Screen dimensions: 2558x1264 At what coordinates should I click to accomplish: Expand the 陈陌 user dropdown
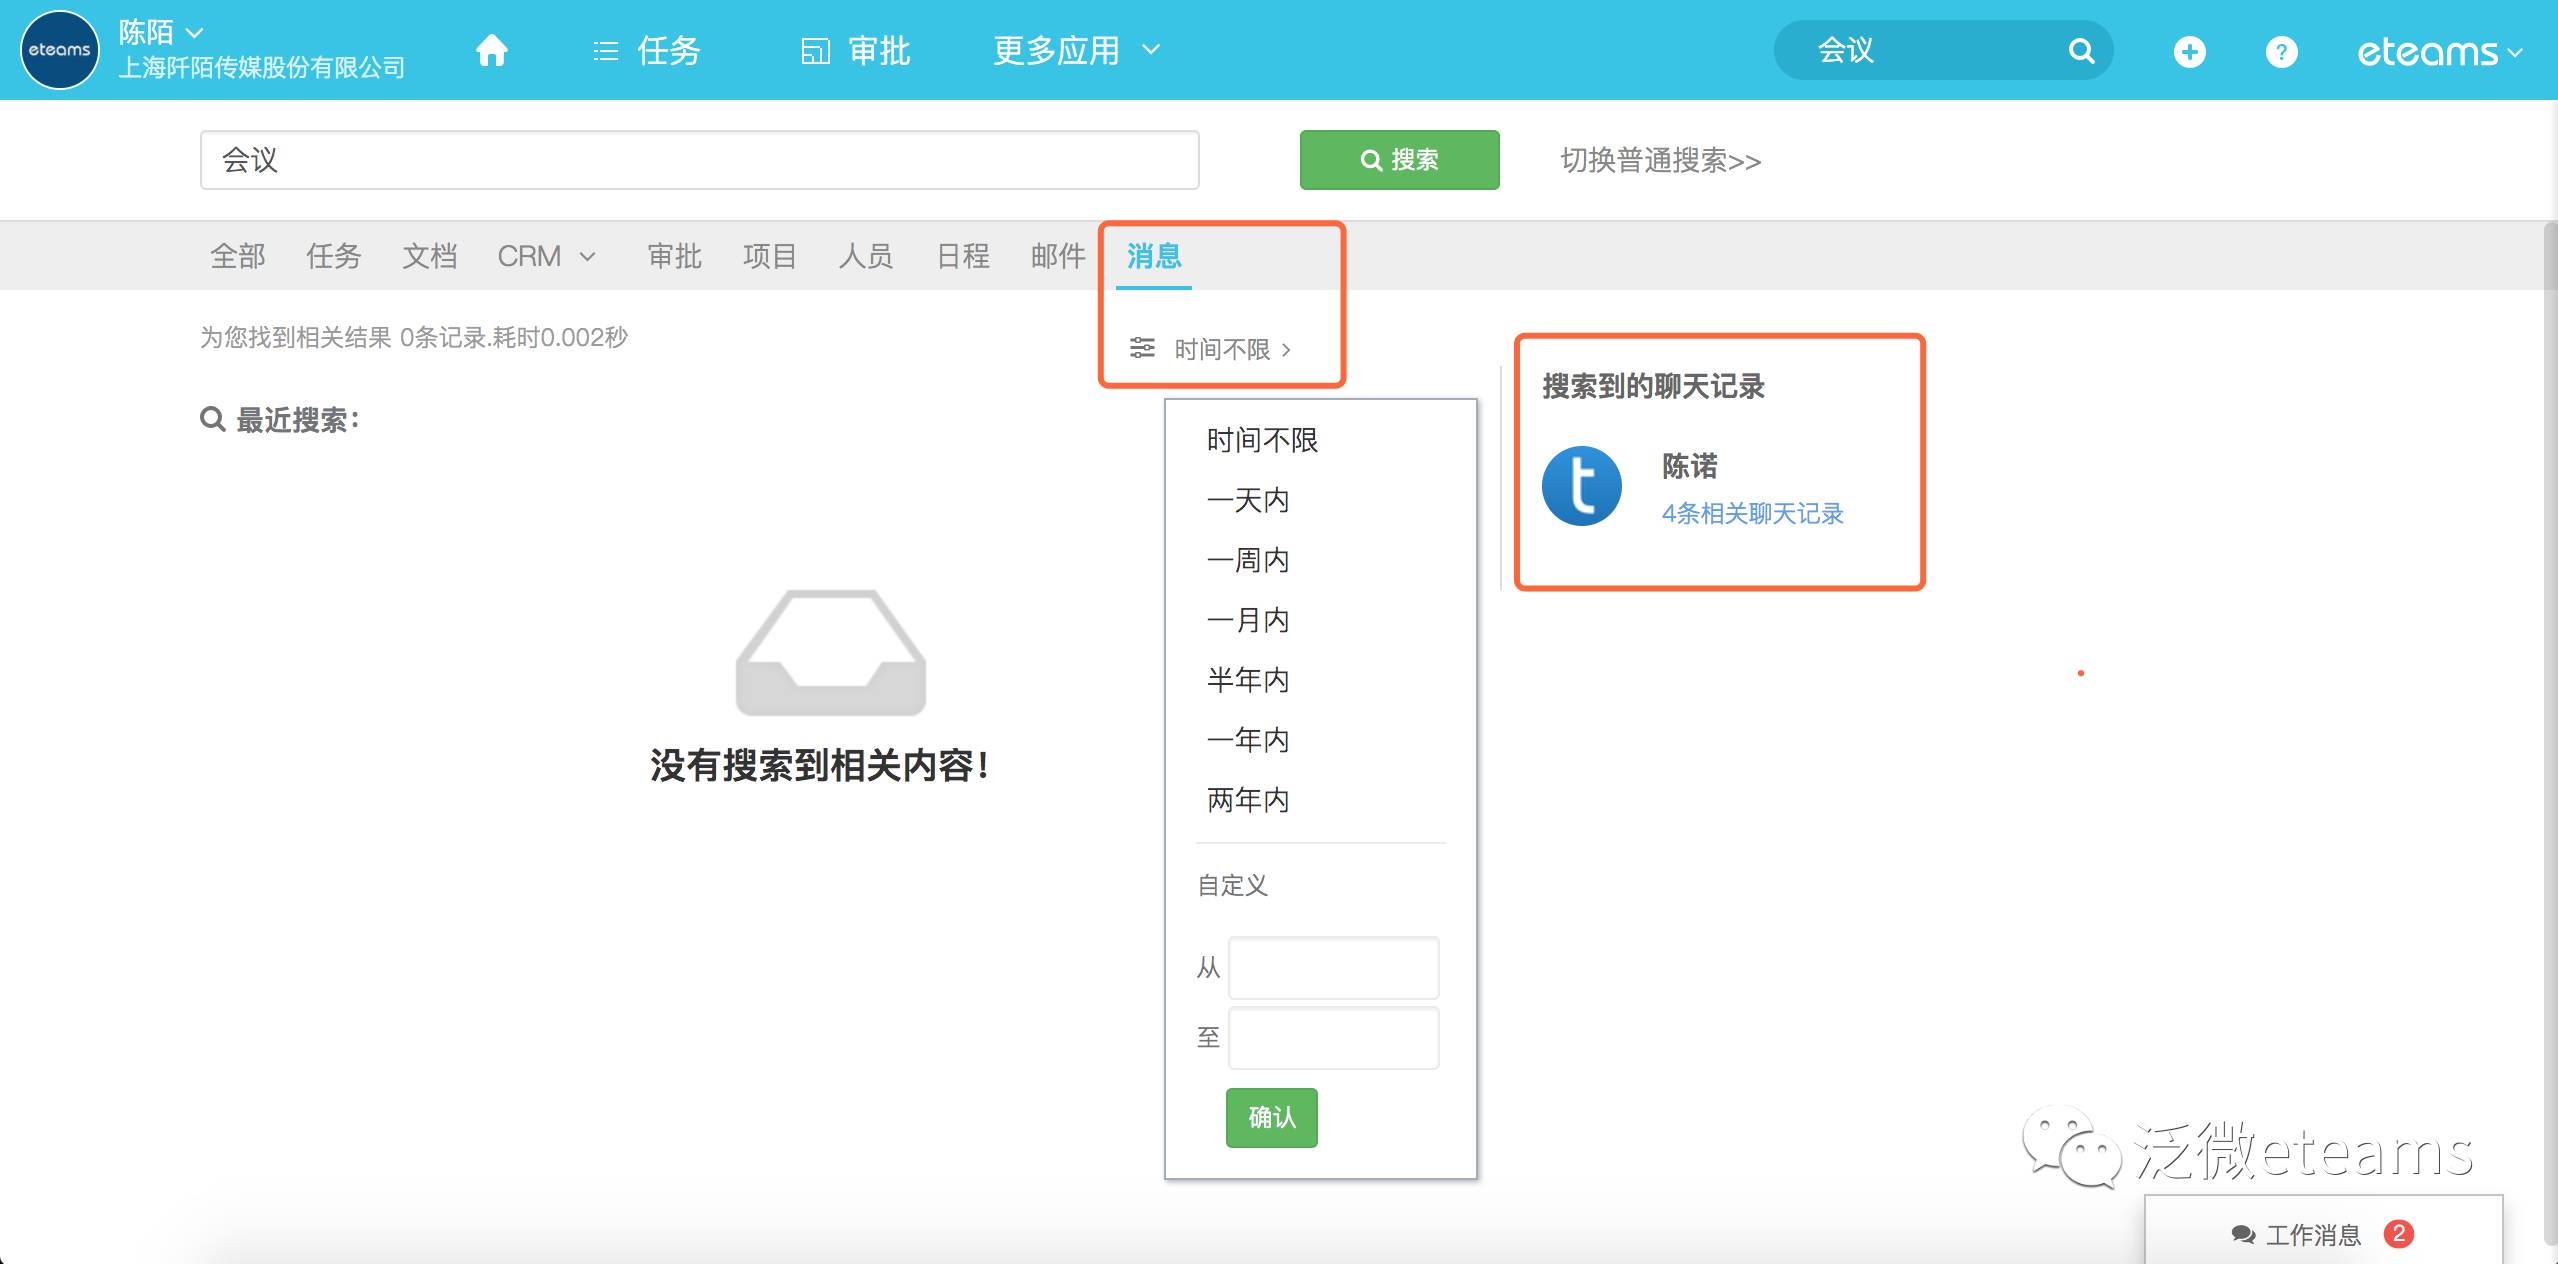coord(162,33)
